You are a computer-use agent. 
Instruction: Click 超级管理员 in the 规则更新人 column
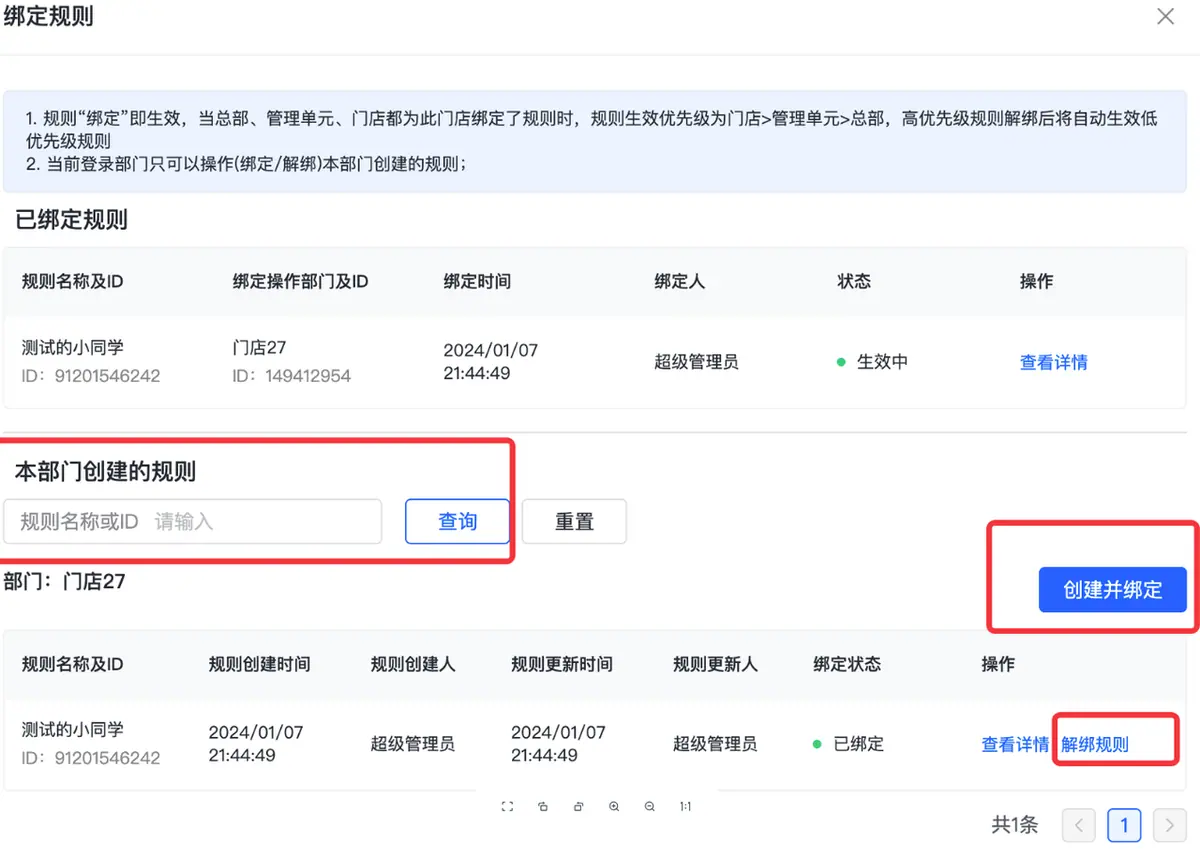click(715, 744)
